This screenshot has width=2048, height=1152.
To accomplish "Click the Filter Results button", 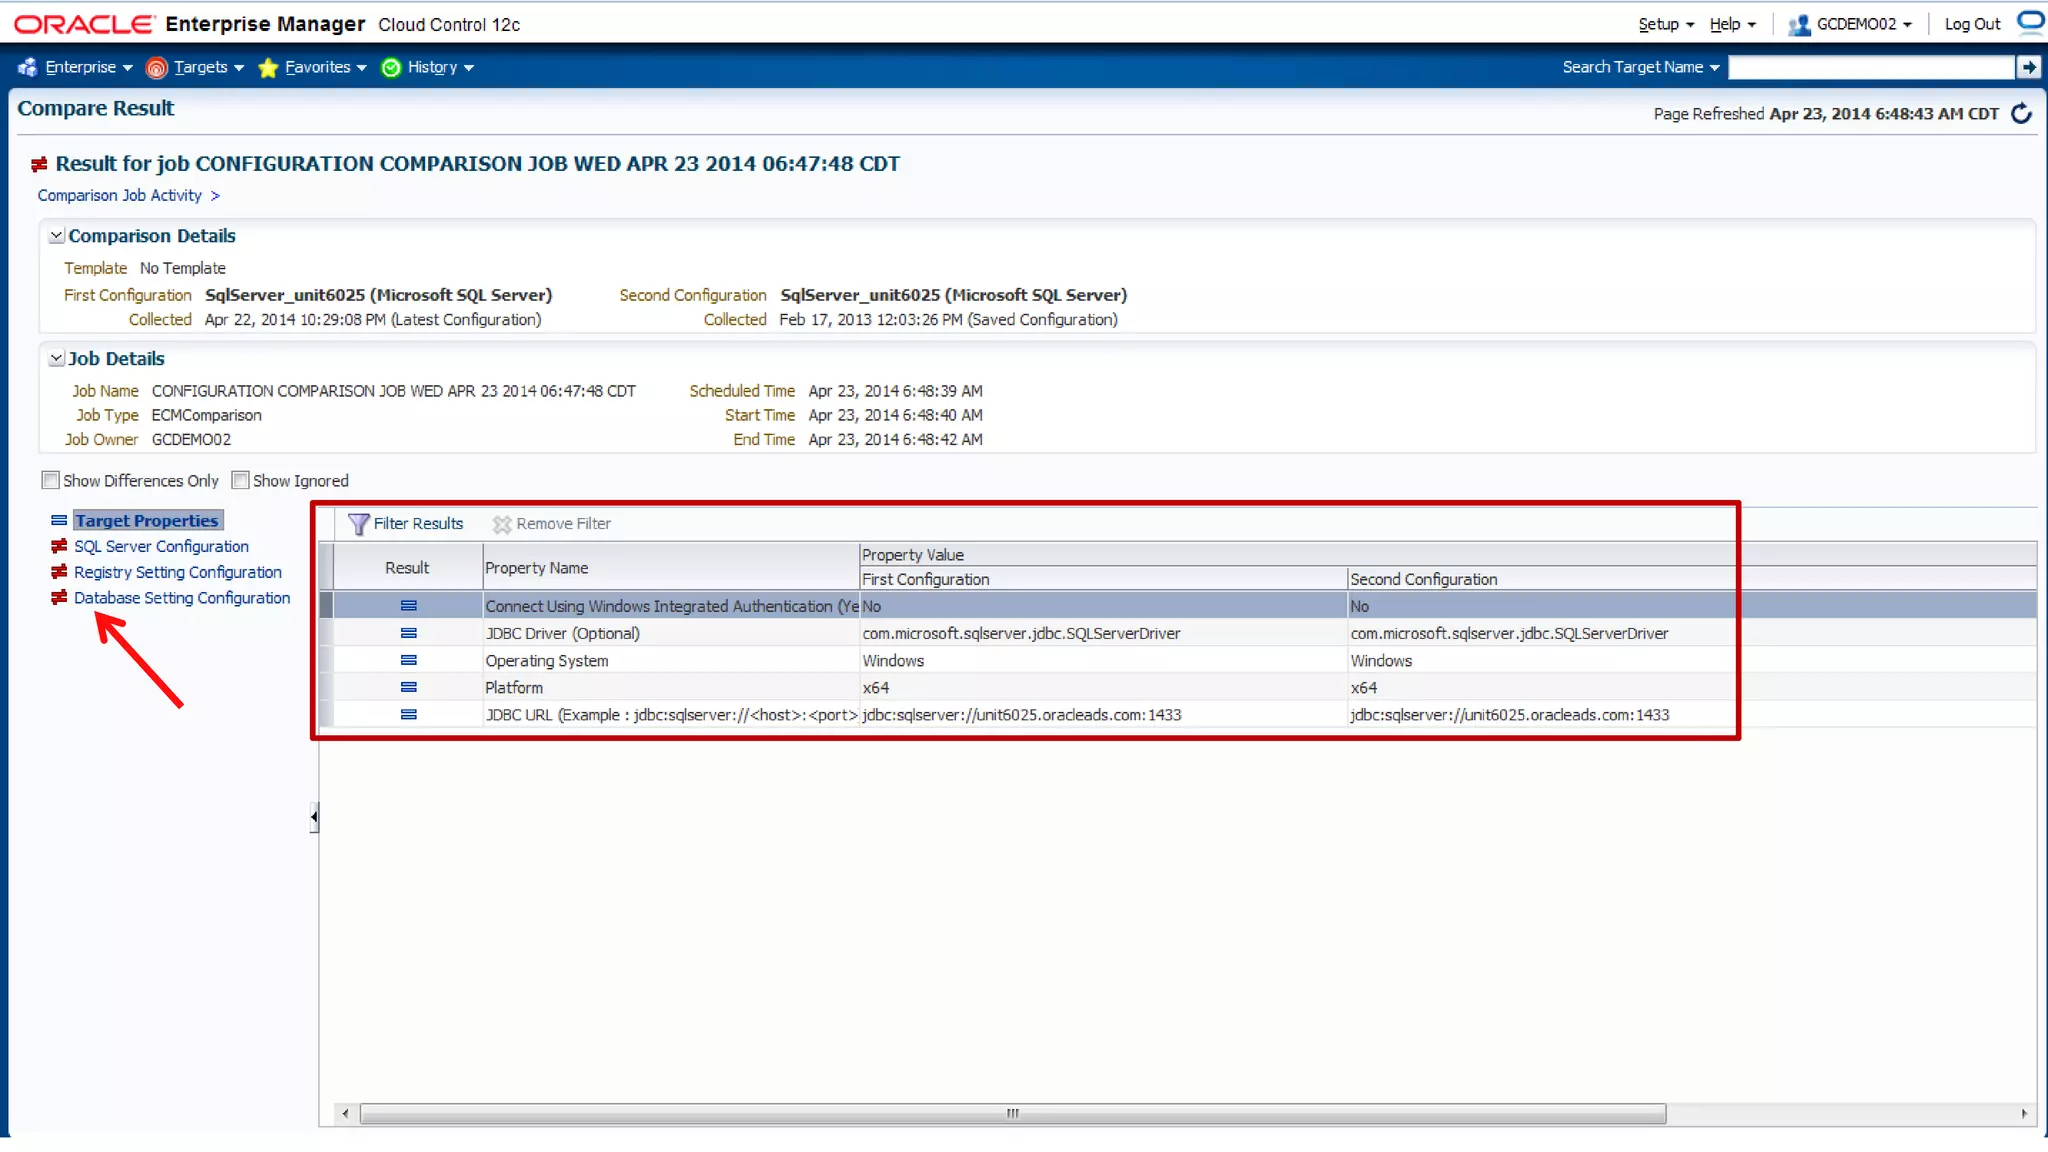I will 406,523.
